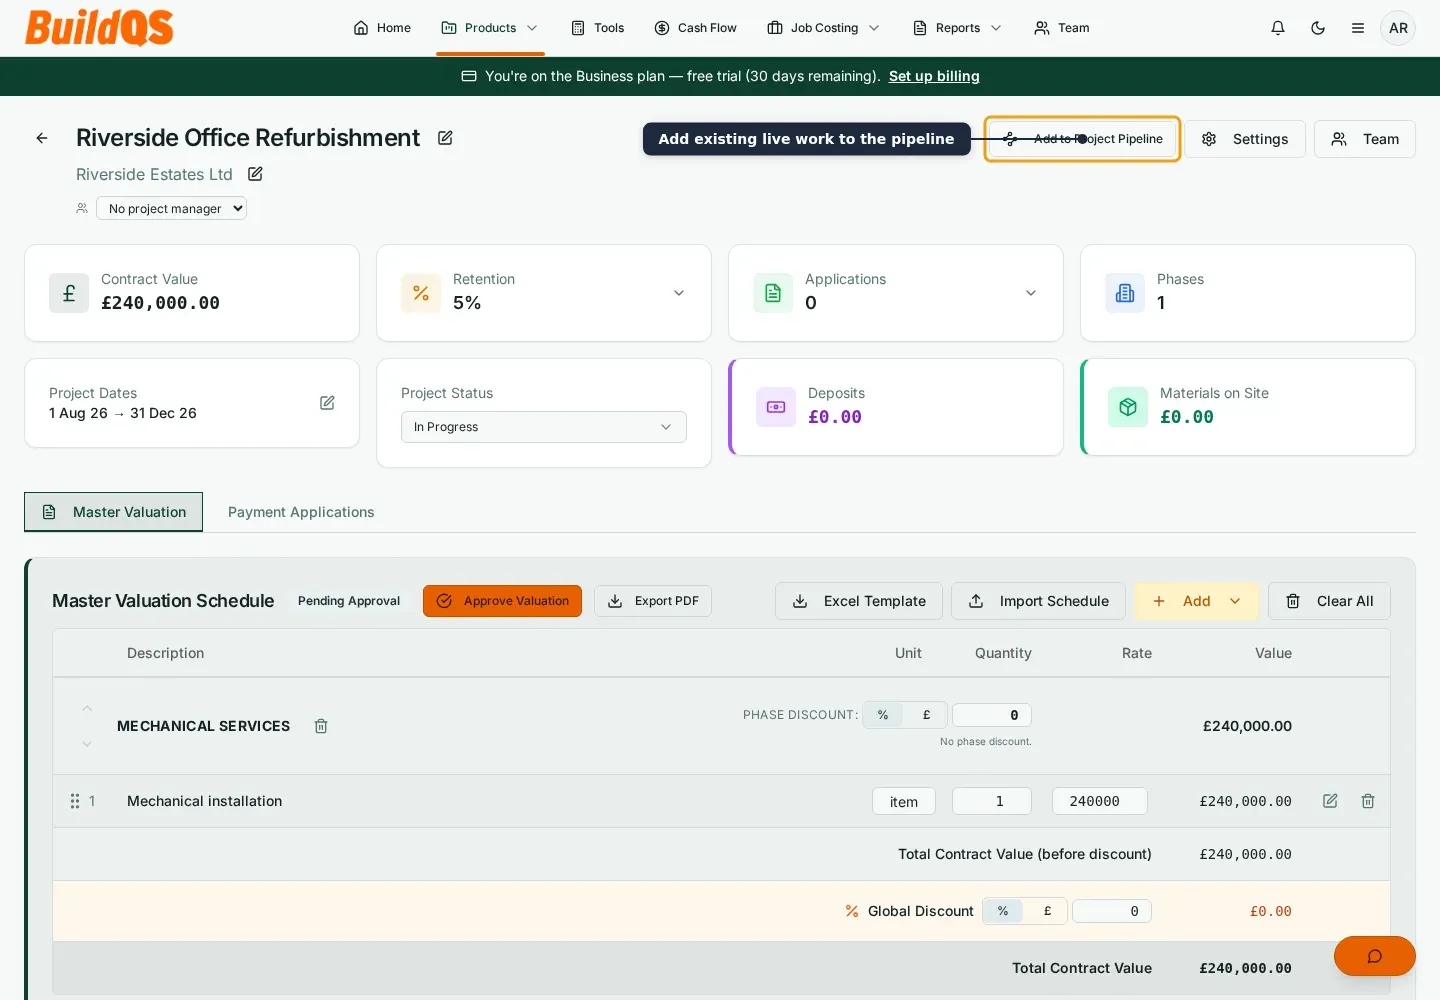Screen dimensions: 1440x1000
Task: Click the BuildQS logo
Action: [99, 28]
